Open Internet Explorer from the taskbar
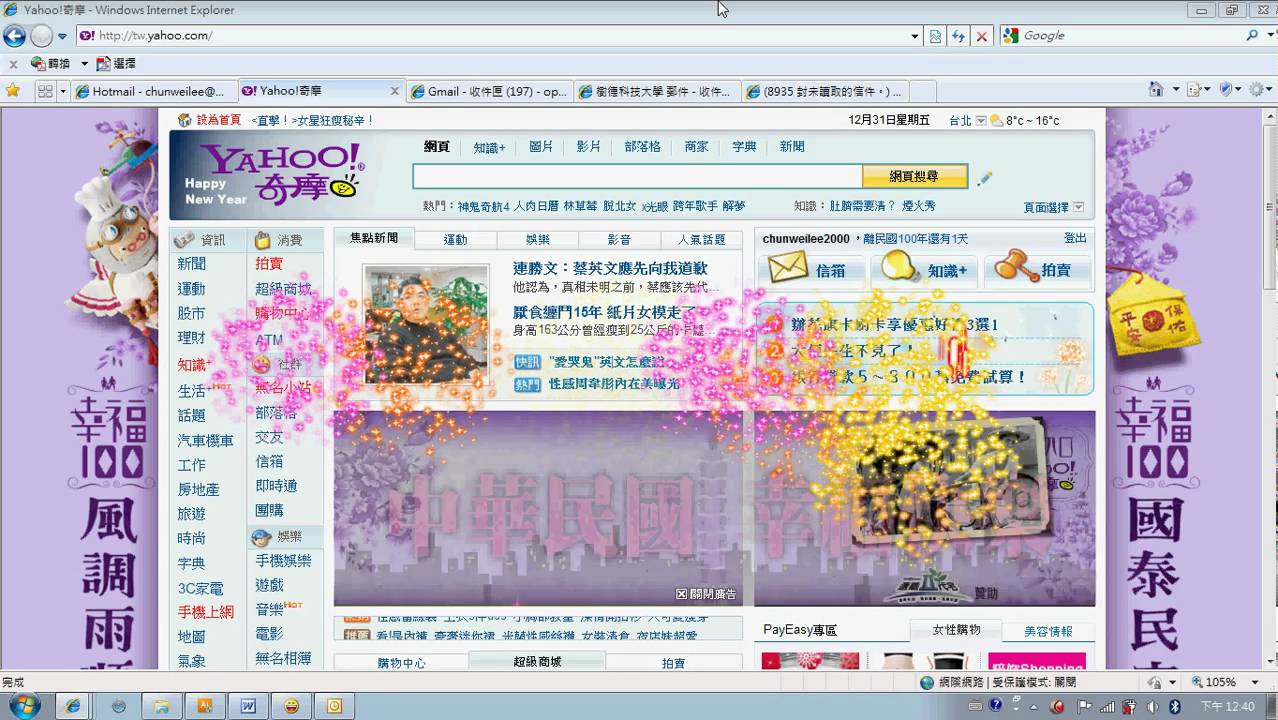The image size is (1278, 720). 73,706
